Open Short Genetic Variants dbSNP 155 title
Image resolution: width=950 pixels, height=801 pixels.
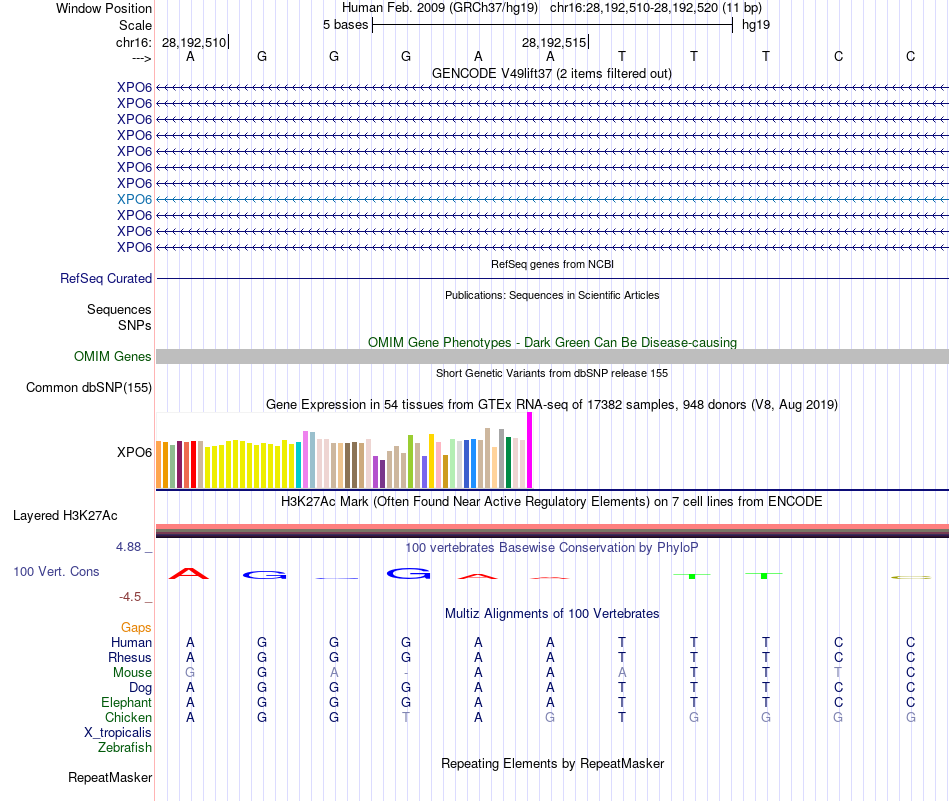(552, 373)
